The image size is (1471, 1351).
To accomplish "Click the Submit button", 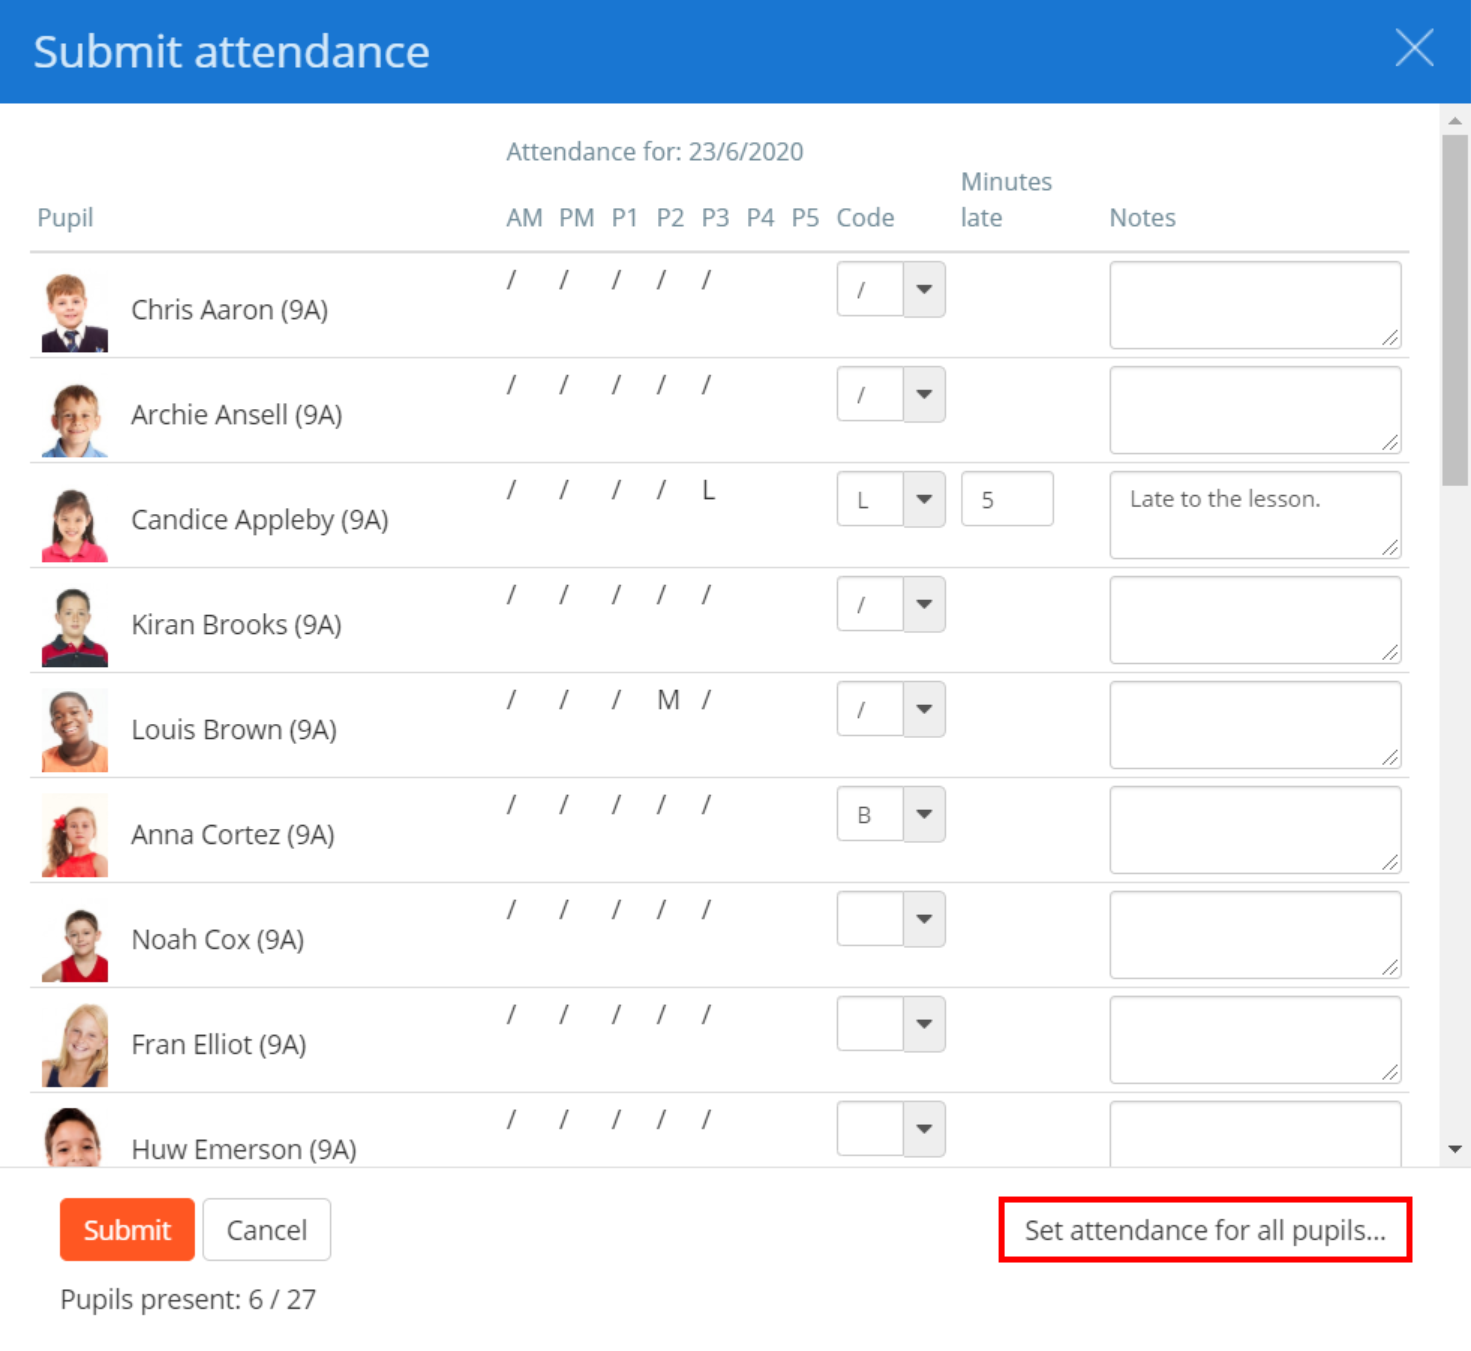I will tap(126, 1229).
